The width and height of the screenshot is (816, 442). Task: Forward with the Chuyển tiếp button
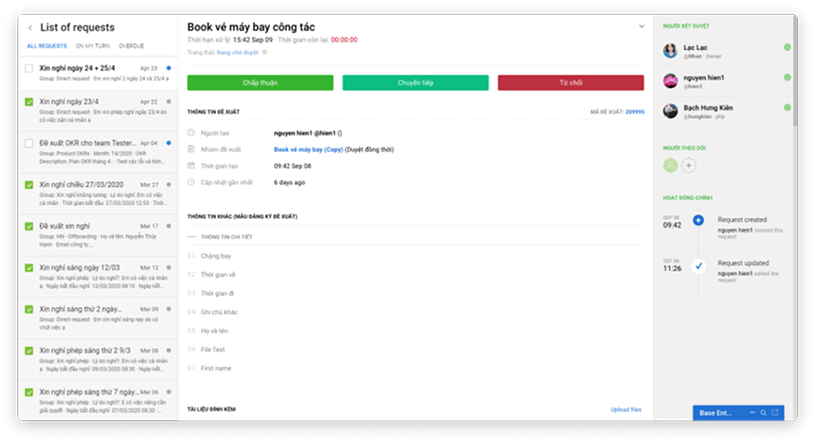(415, 83)
